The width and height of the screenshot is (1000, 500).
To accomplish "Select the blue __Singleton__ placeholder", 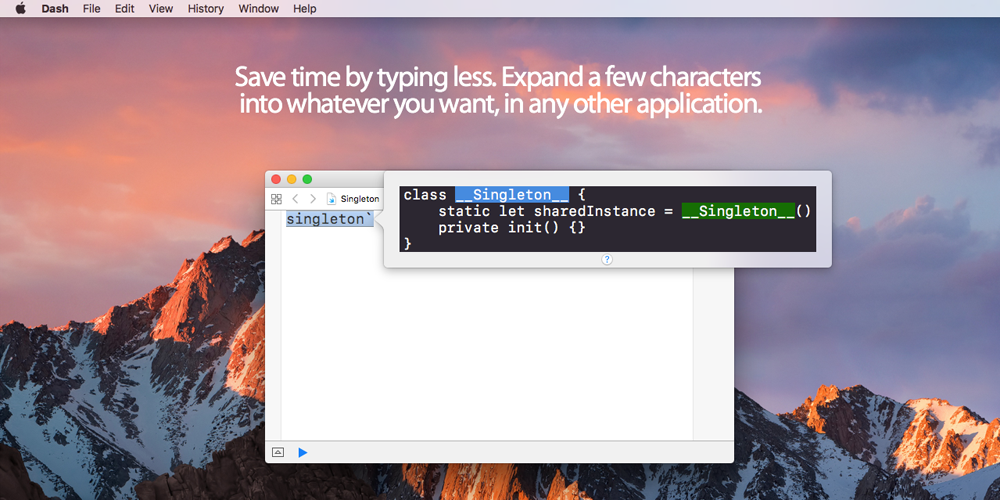I will [512, 195].
